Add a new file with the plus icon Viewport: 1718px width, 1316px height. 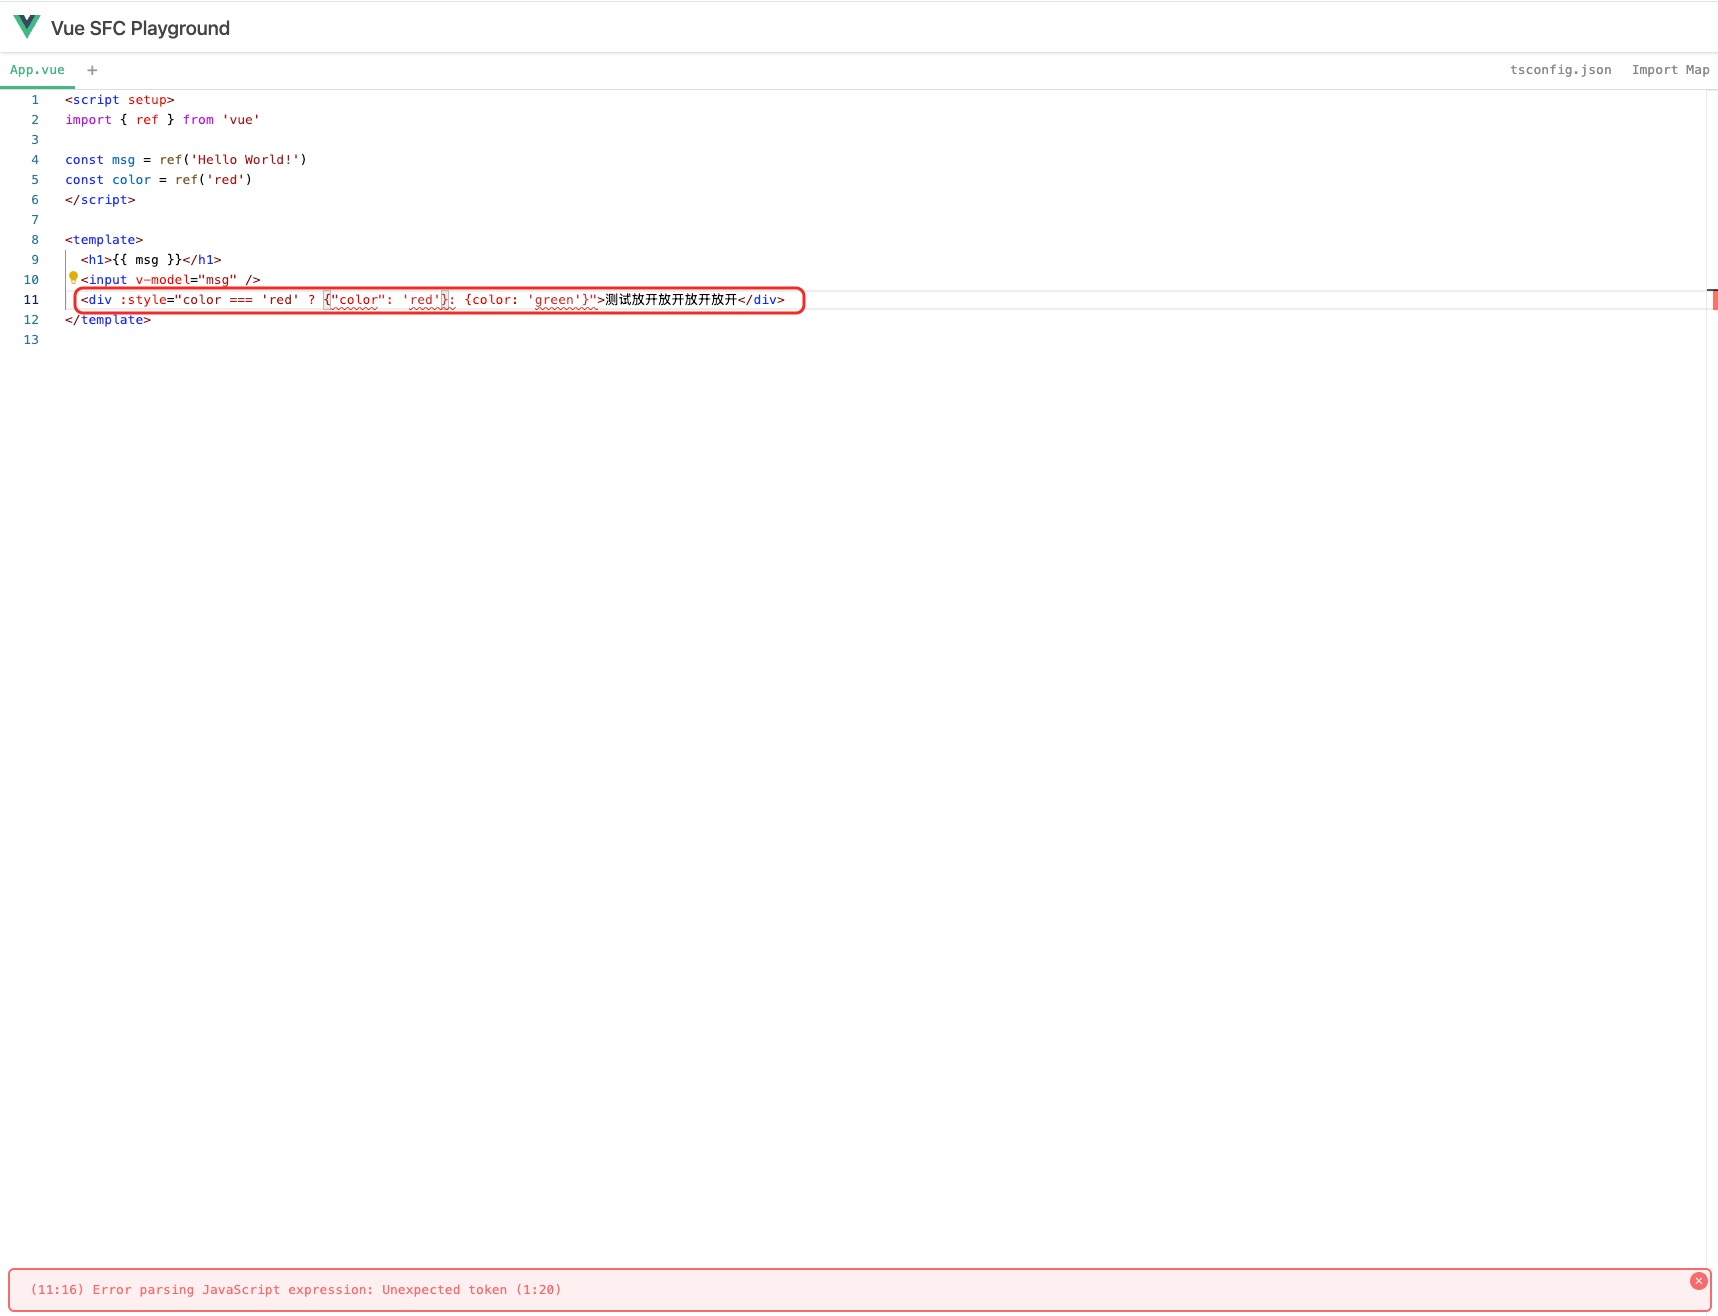92,70
